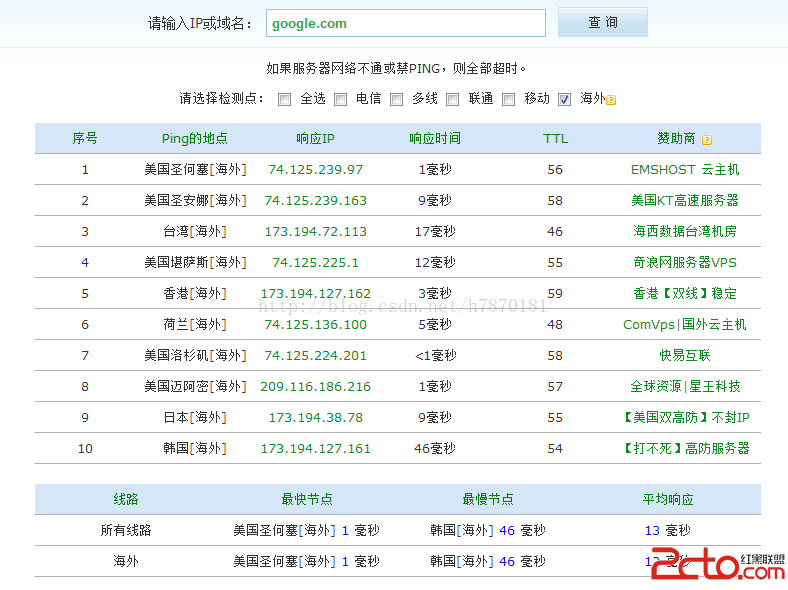
Task: Click the 线路 summary column header
Action: (126, 499)
